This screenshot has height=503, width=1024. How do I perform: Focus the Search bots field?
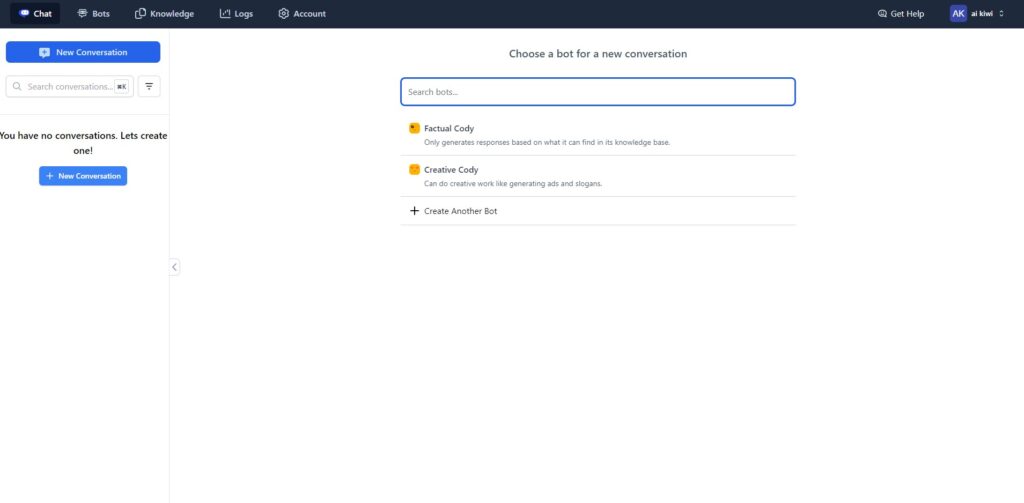598,91
